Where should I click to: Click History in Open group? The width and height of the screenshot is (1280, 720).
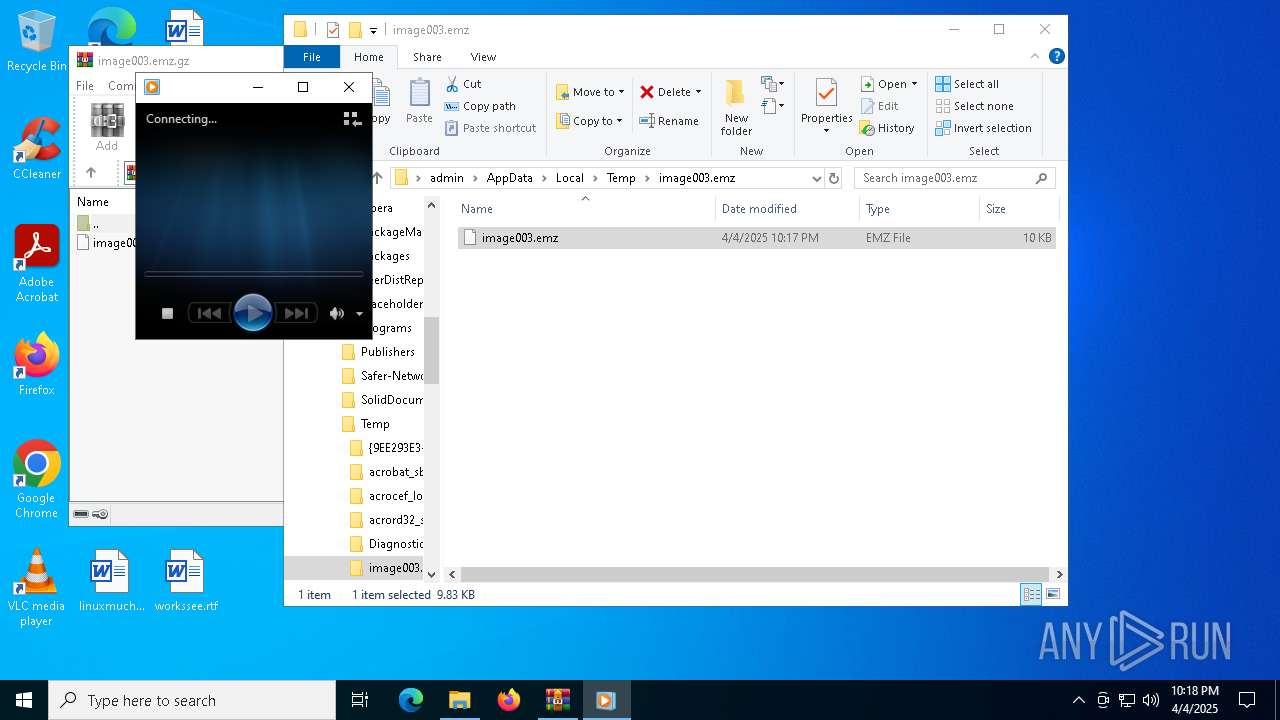(888, 128)
